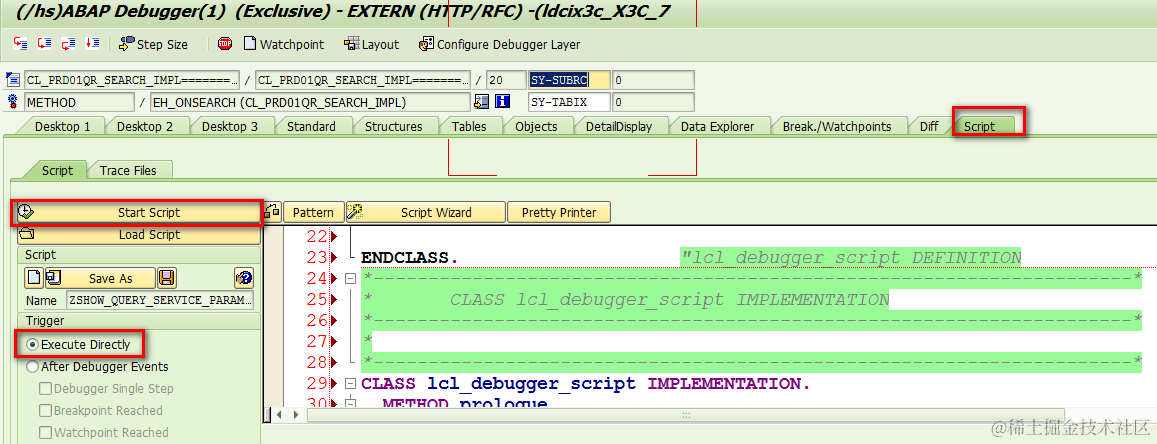
Task: Click the Script Wizard wand icon
Action: pyautogui.click(x=355, y=212)
